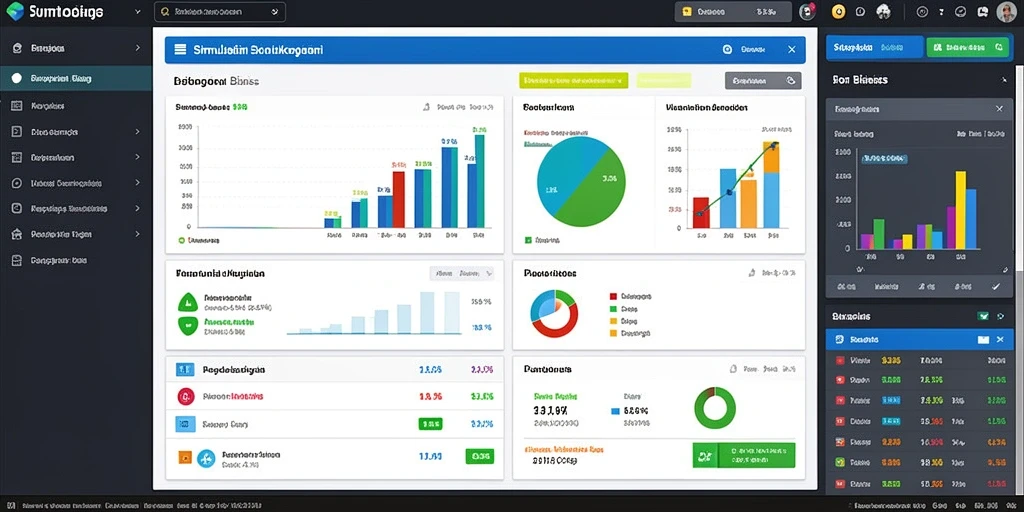Image resolution: width=1024 pixels, height=512 pixels.
Task: Click the orange bottom legend swatch beside the donut chart
Action: click(x=613, y=333)
